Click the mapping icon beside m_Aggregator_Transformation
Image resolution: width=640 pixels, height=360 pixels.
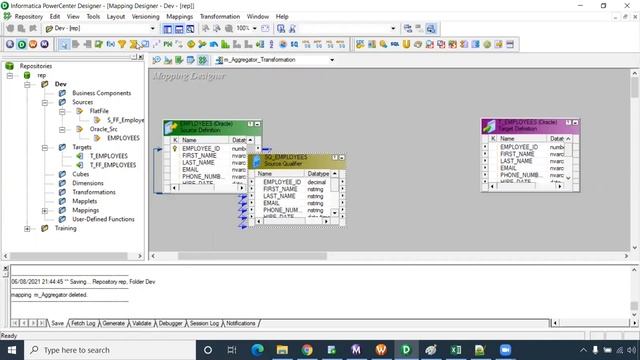coord(219,60)
